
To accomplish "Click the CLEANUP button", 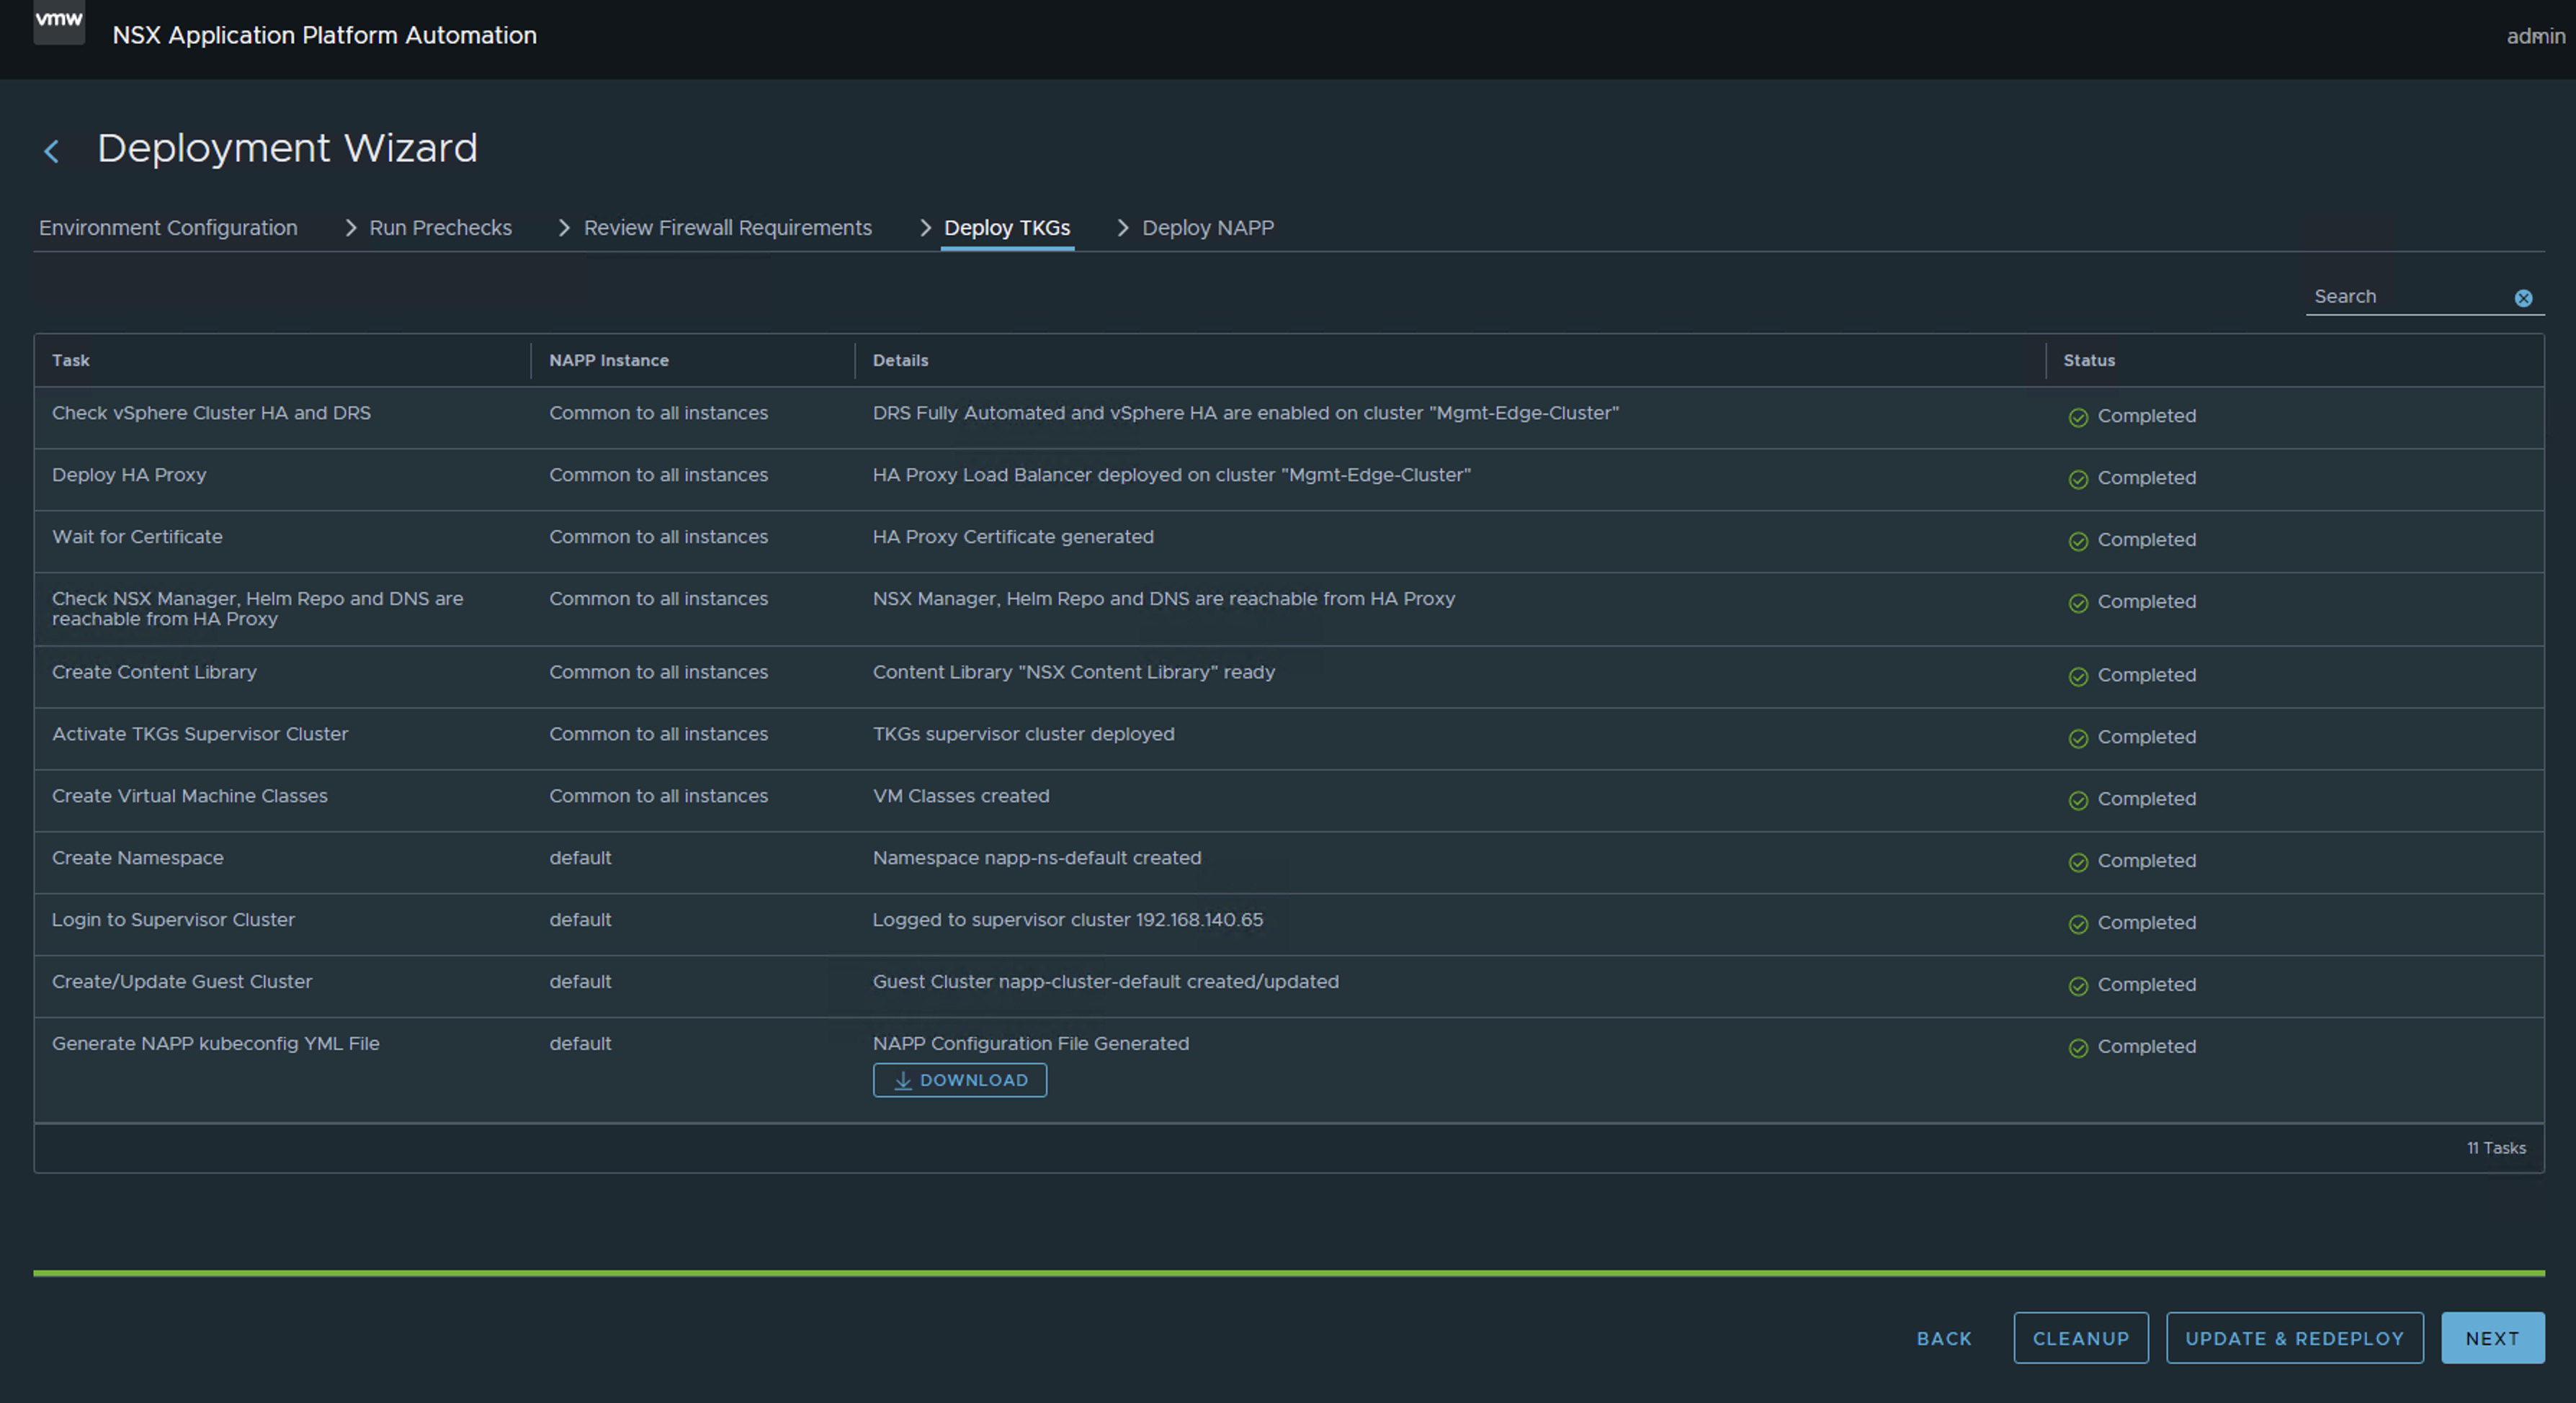I will [2080, 1338].
